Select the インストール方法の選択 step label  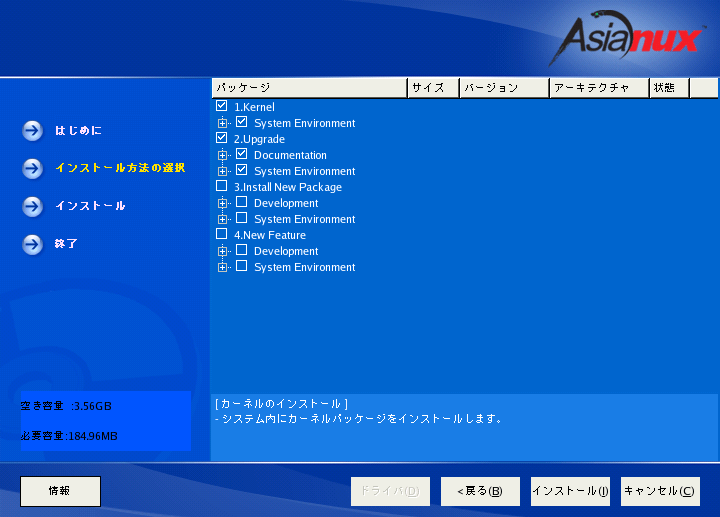[120, 168]
